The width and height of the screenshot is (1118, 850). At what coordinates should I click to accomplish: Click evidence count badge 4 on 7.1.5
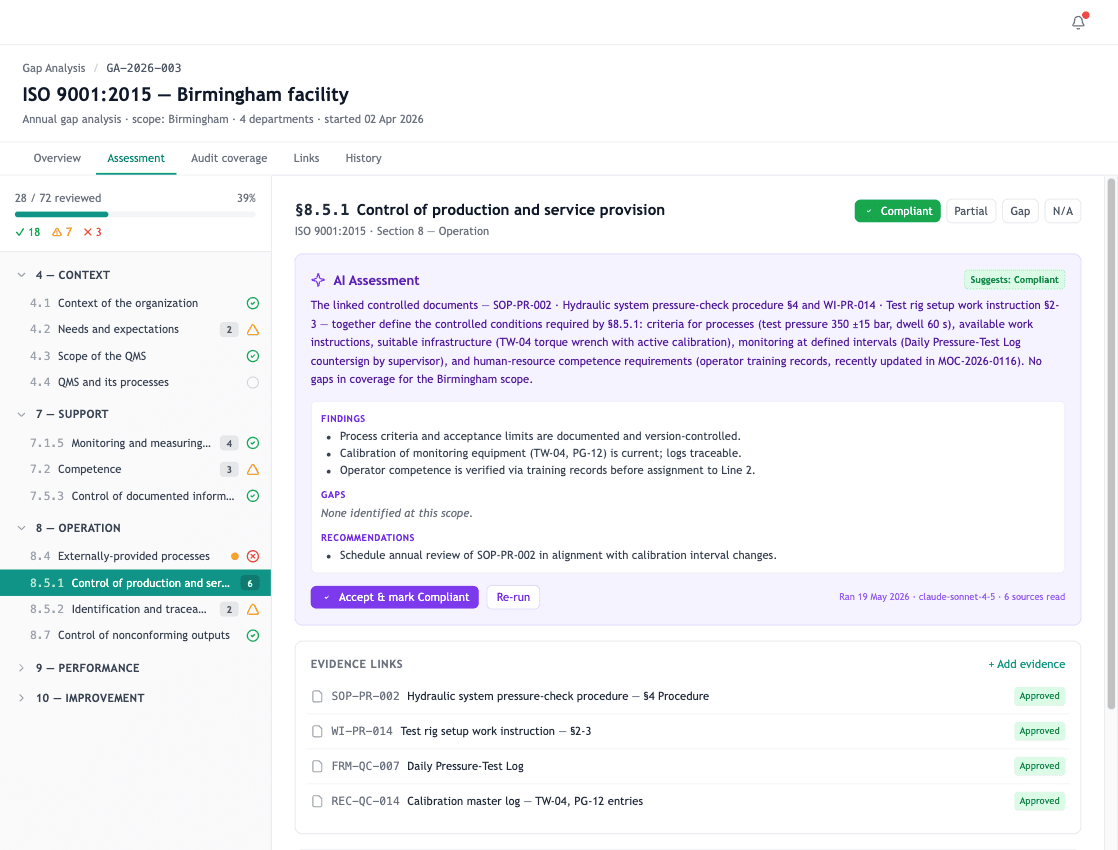[x=229, y=443]
